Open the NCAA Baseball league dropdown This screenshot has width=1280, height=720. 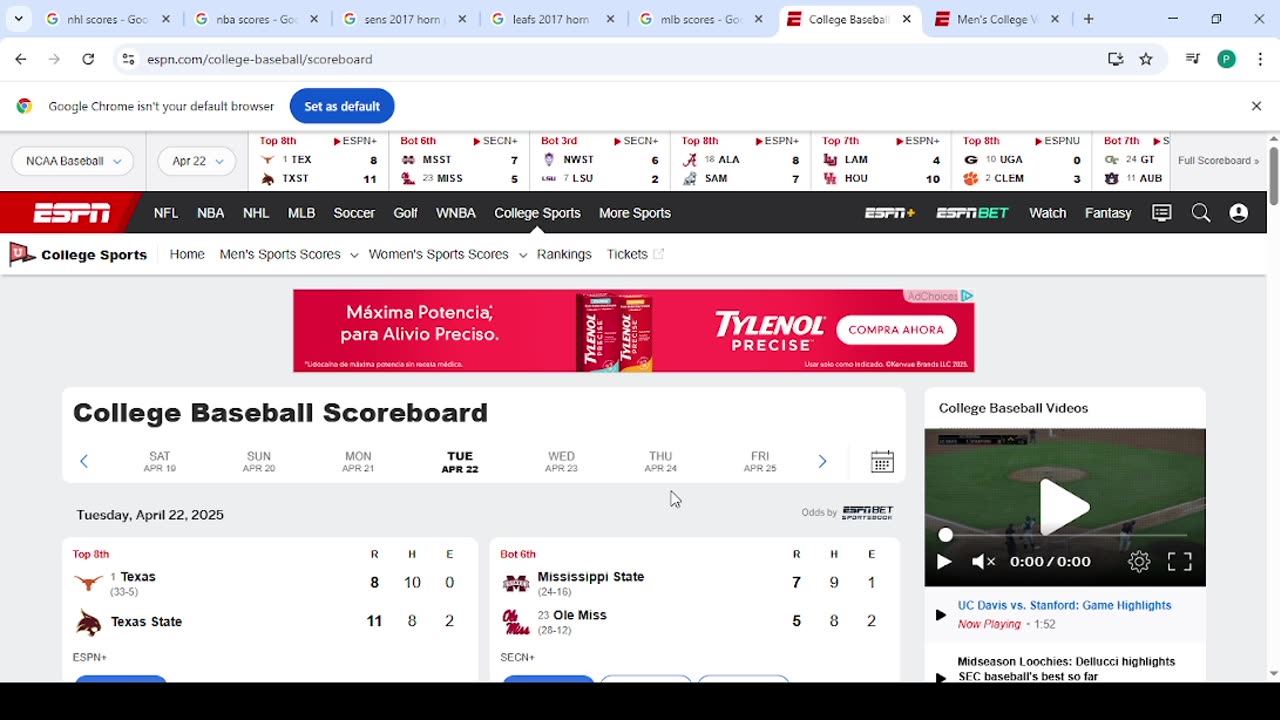(x=72, y=161)
